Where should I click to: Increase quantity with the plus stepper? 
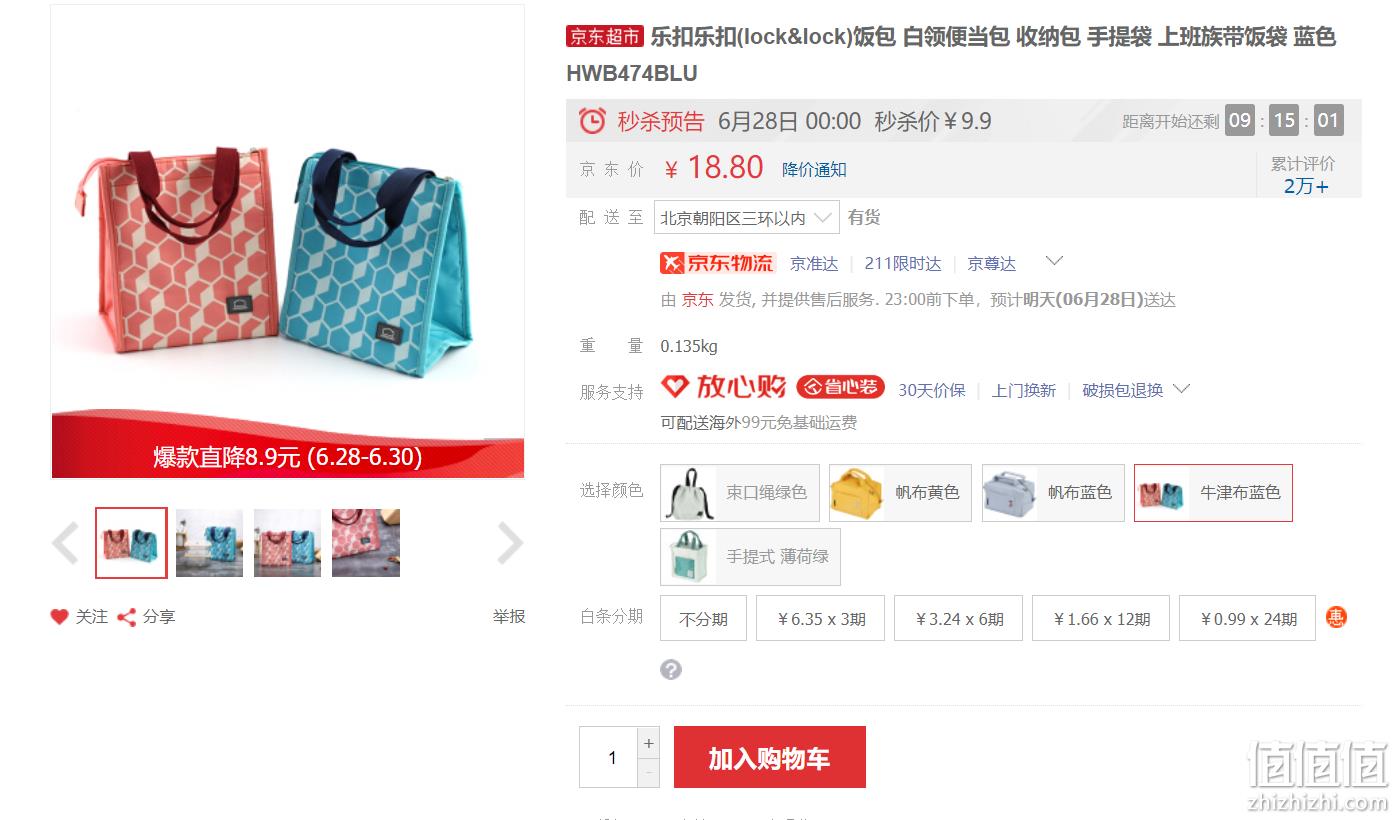coord(649,743)
